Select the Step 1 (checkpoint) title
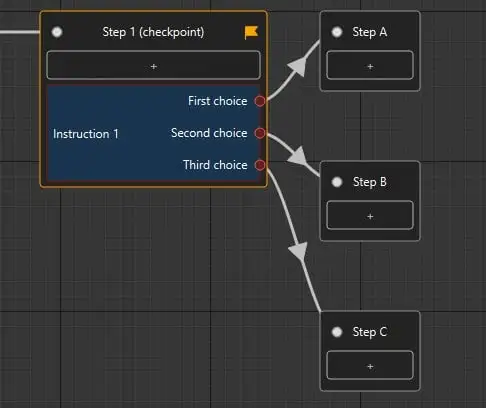Image resolution: width=486 pixels, height=408 pixels. coord(153,32)
